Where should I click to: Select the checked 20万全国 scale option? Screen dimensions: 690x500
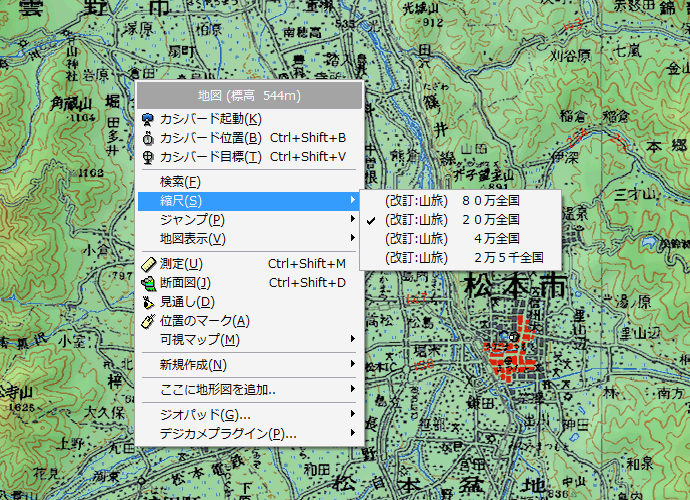tap(452, 219)
